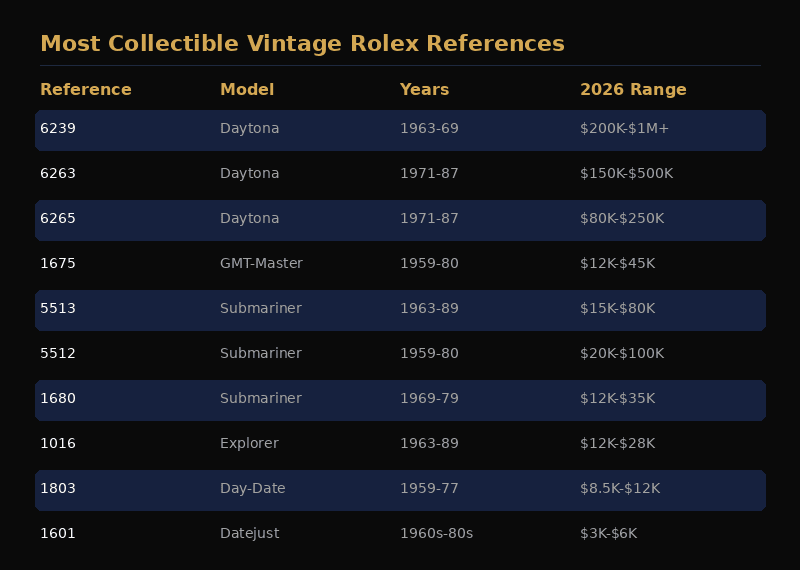The width and height of the screenshot is (800, 570).
Task: Click years 1971-87 in the 6263 row
Action: (429, 174)
